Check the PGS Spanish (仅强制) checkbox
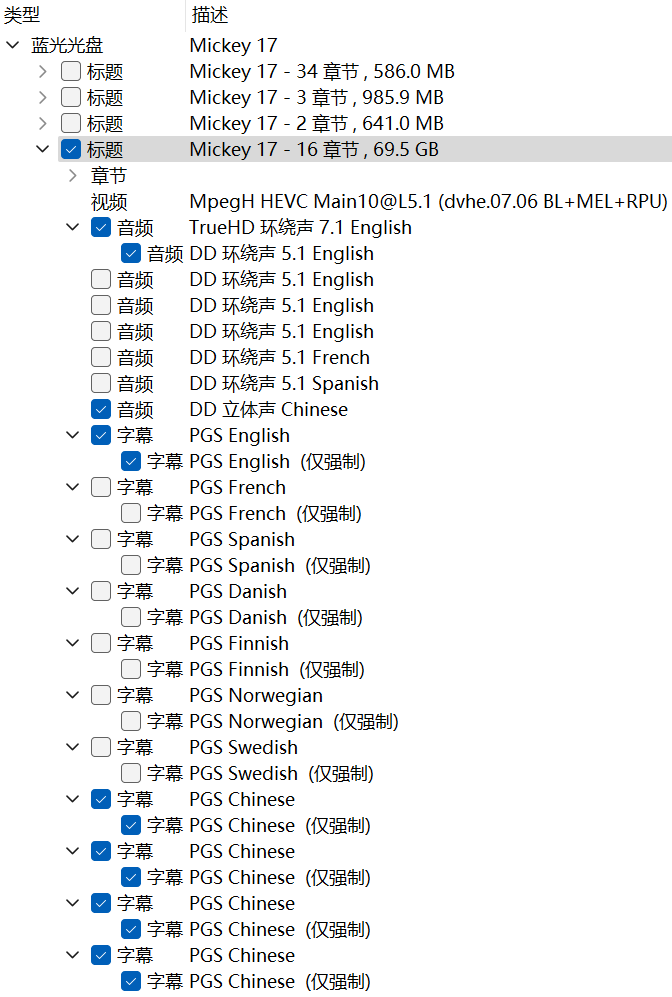The height and width of the screenshot is (997, 672). point(130,566)
